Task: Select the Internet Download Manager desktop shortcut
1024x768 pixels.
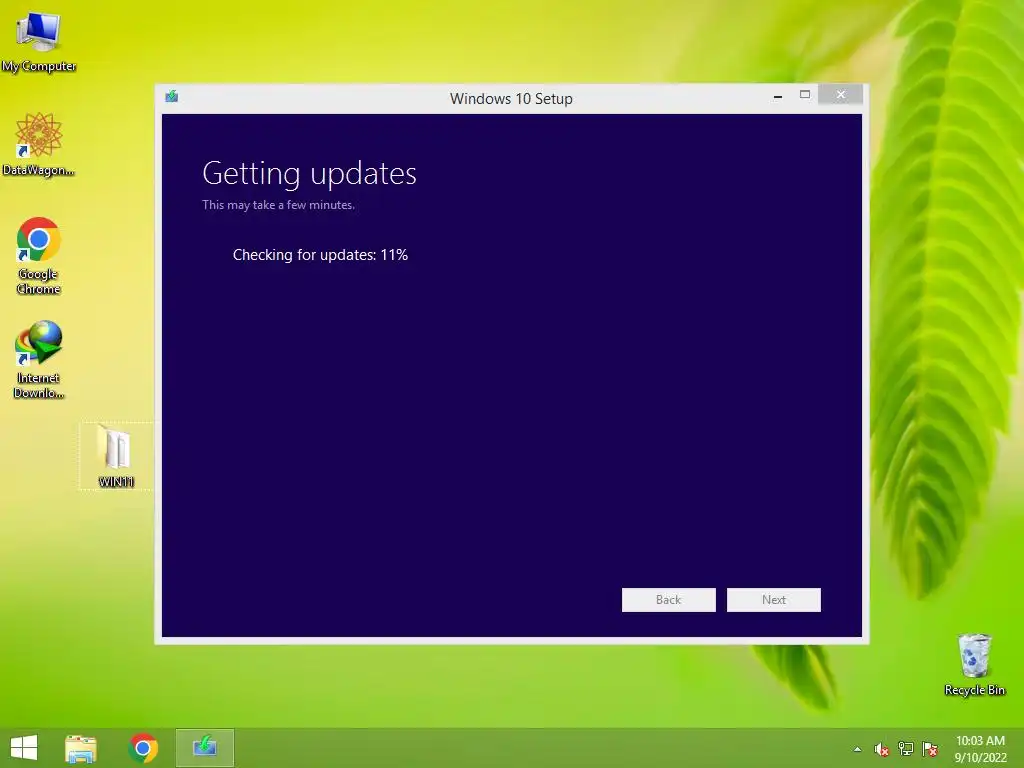Action: coord(39,359)
